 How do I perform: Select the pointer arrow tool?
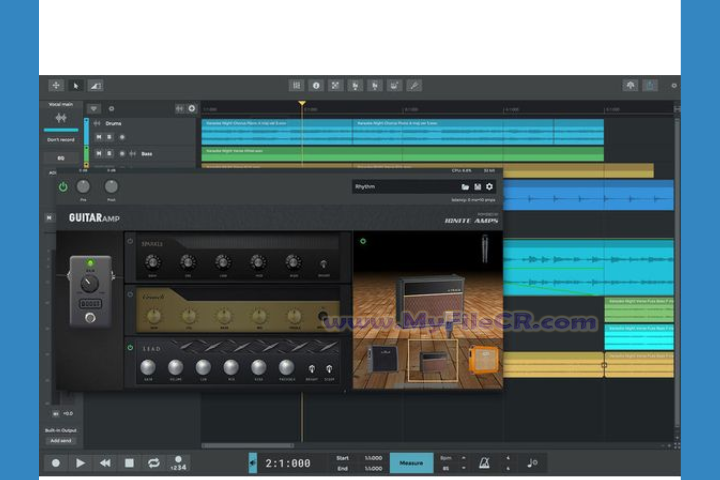(75, 85)
